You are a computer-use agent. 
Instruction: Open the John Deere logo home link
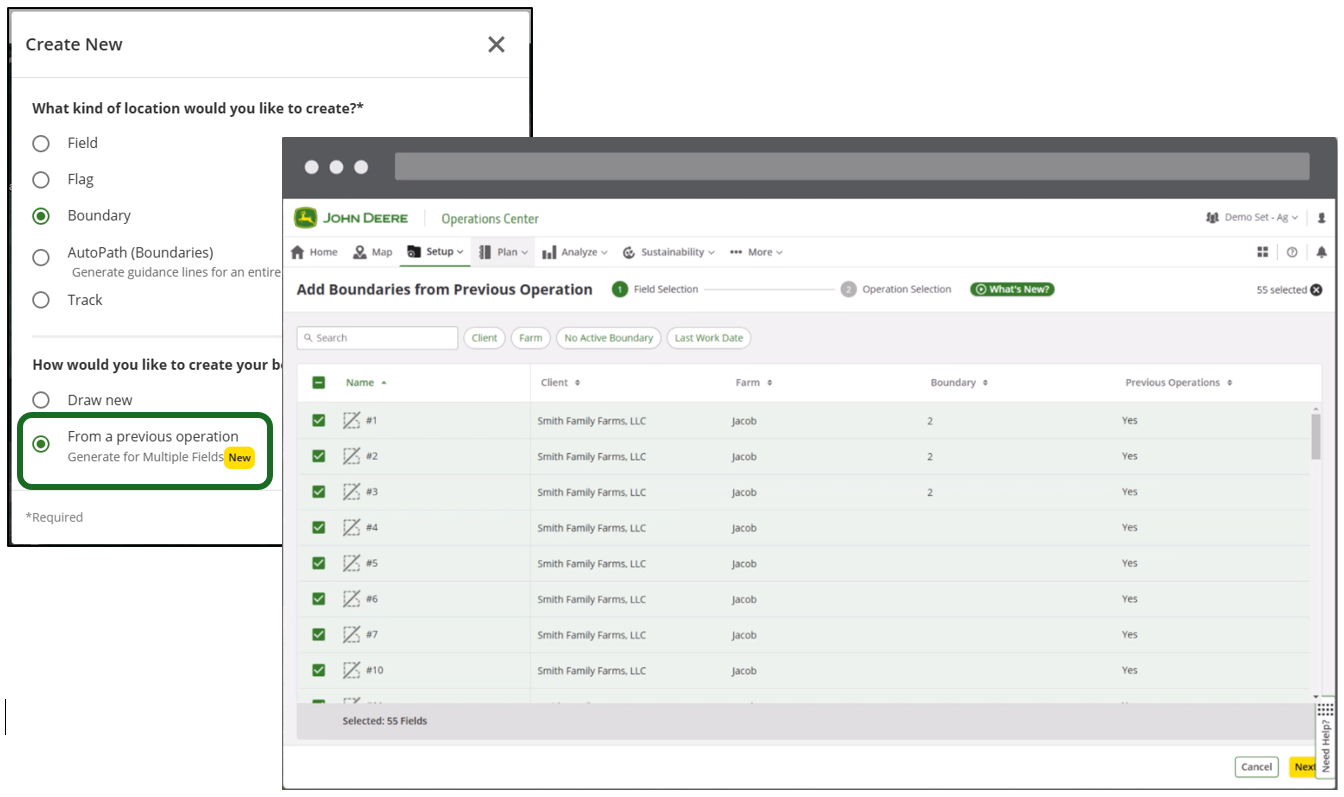click(351, 218)
